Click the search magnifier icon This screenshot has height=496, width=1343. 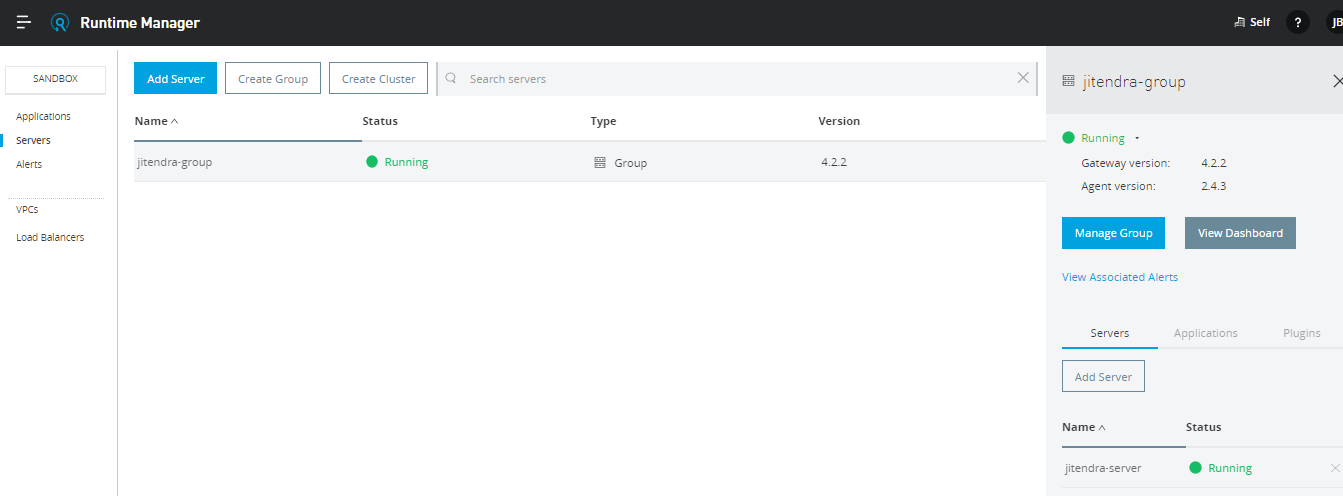tap(451, 78)
